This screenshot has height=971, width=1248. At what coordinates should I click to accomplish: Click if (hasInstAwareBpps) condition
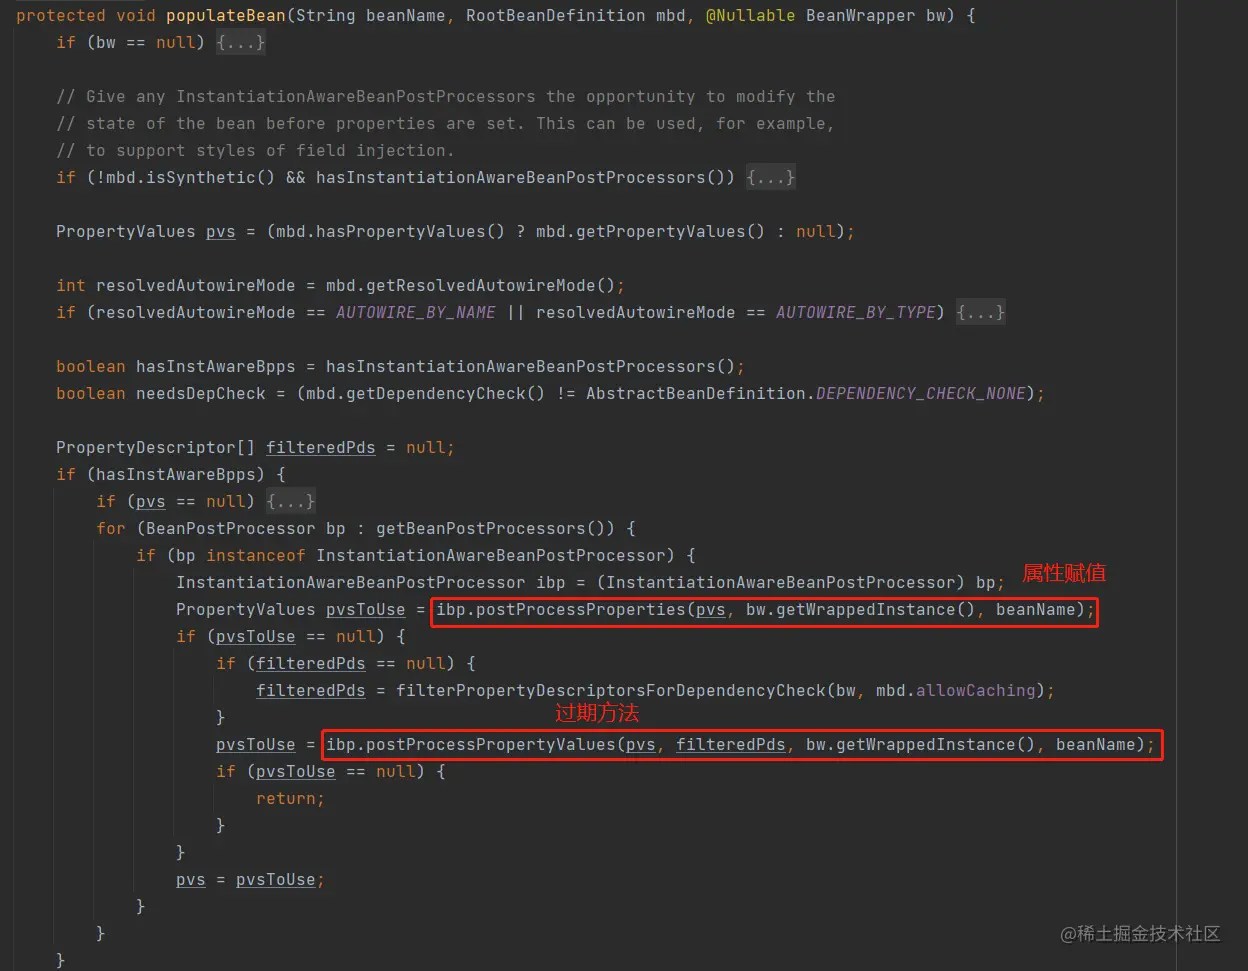click(171, 475)
